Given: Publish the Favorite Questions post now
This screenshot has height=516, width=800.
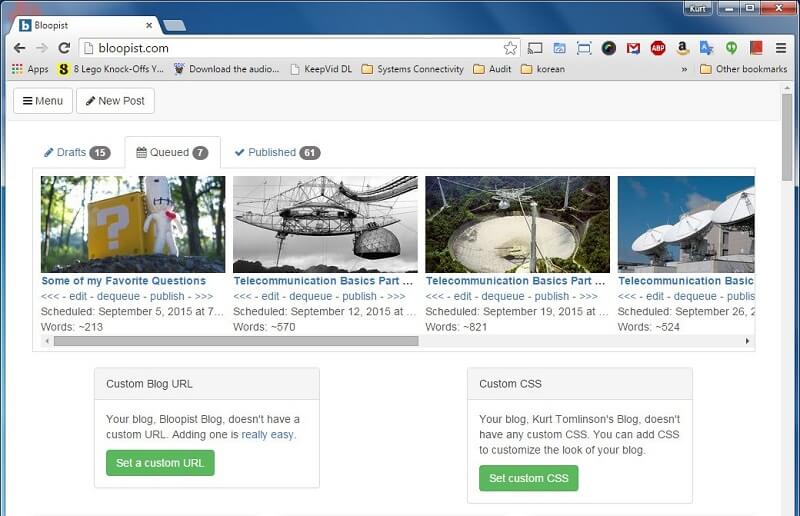Looking at the screenshot, I should coord(167,296).
